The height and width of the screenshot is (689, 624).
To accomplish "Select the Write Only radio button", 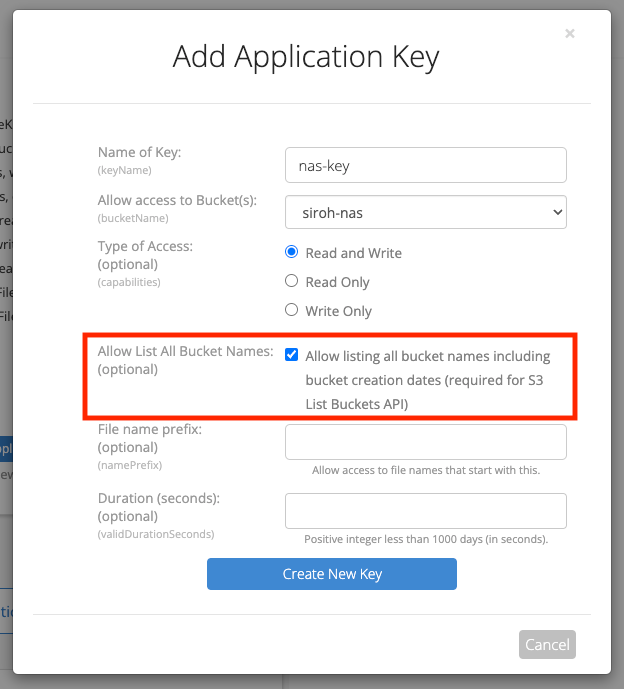I will 292,310.
